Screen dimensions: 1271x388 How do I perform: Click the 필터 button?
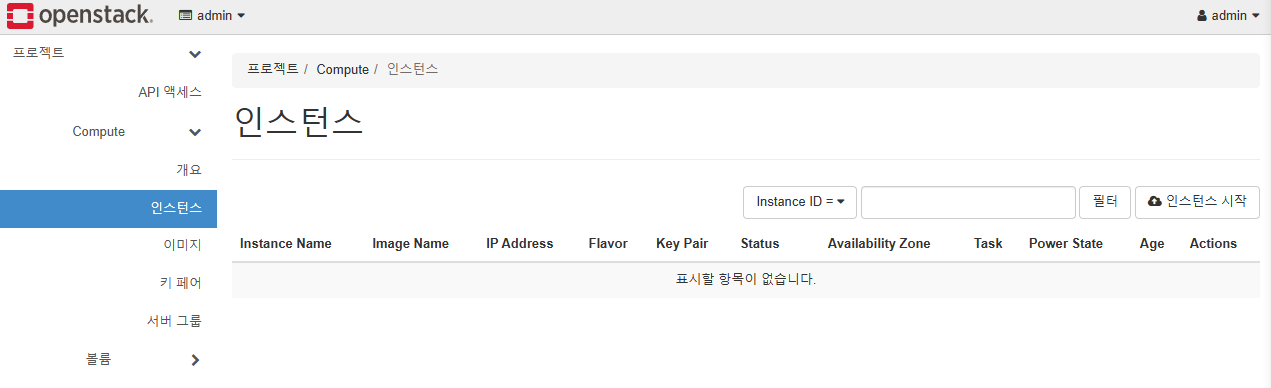(x=1105, y=202)
